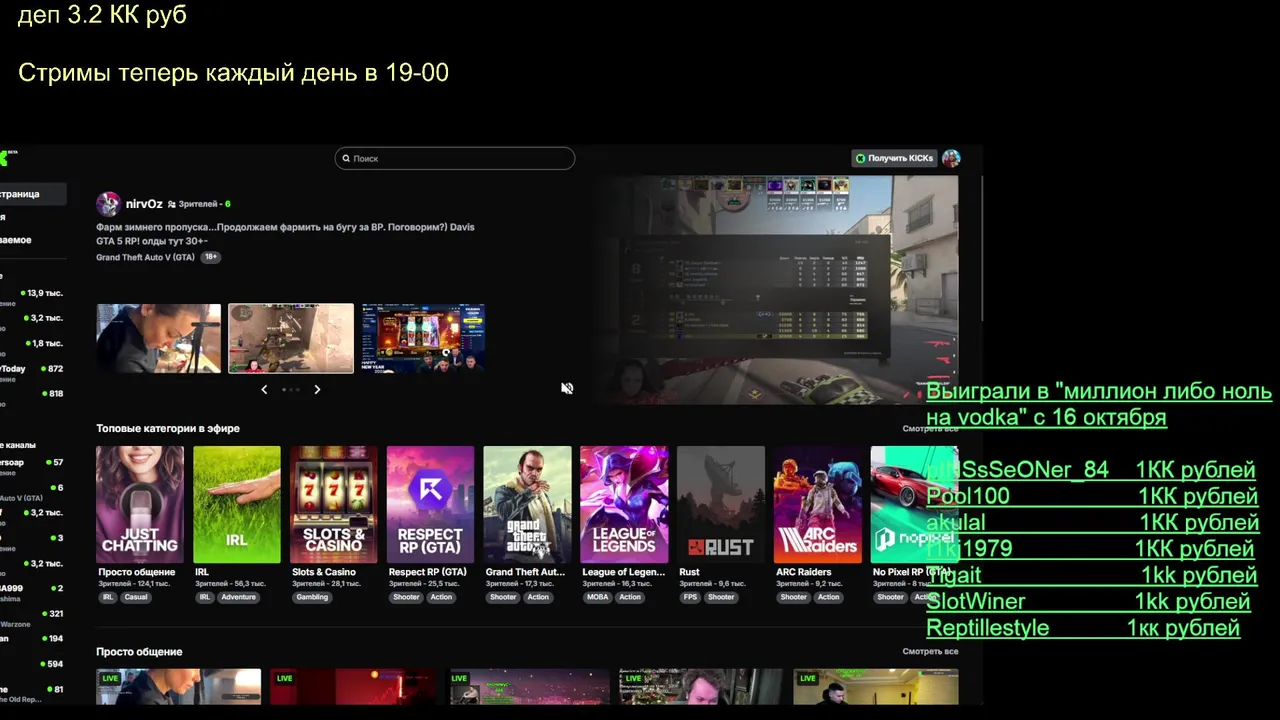Open the third LIVE stream thumbnail in the row
Viewport: 1280px width, 720px height.
click(x=527, y=687)
